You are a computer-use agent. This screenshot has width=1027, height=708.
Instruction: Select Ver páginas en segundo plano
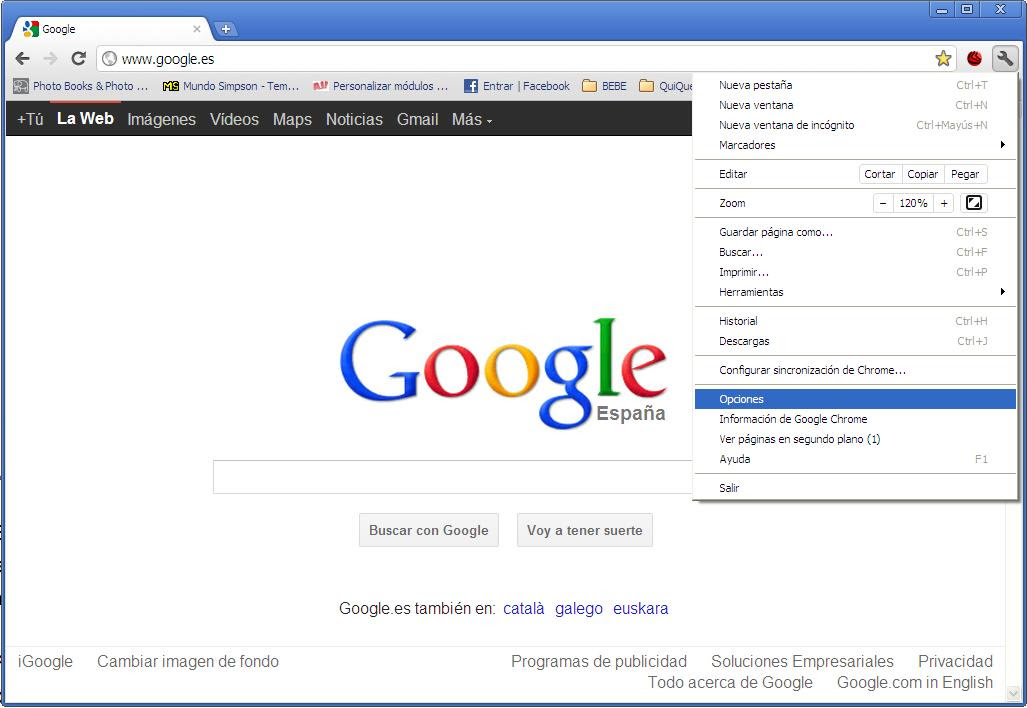pyautogui.click(x=855, y=439)
